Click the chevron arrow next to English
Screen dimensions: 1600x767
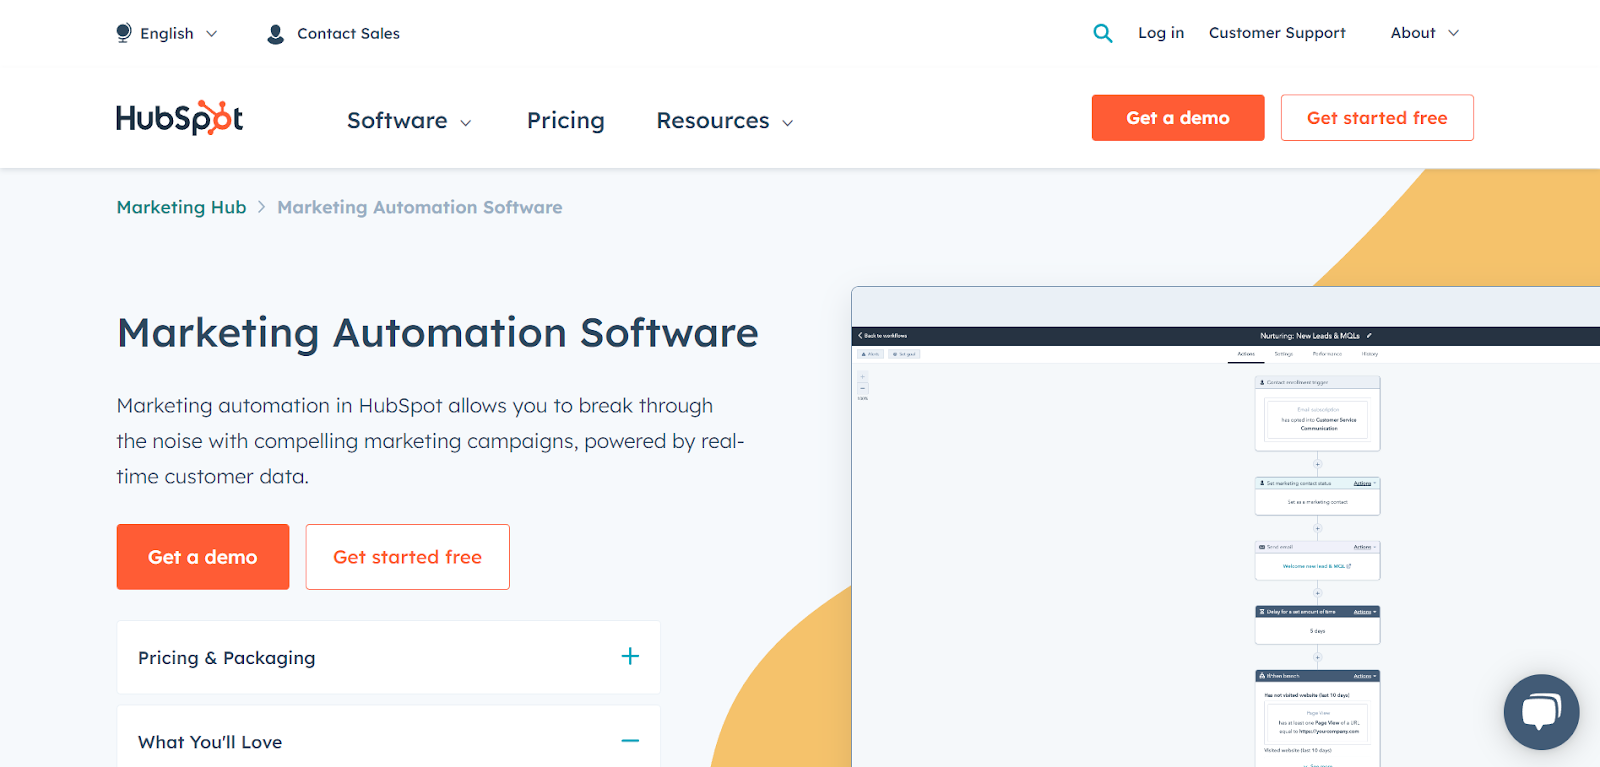211,34
